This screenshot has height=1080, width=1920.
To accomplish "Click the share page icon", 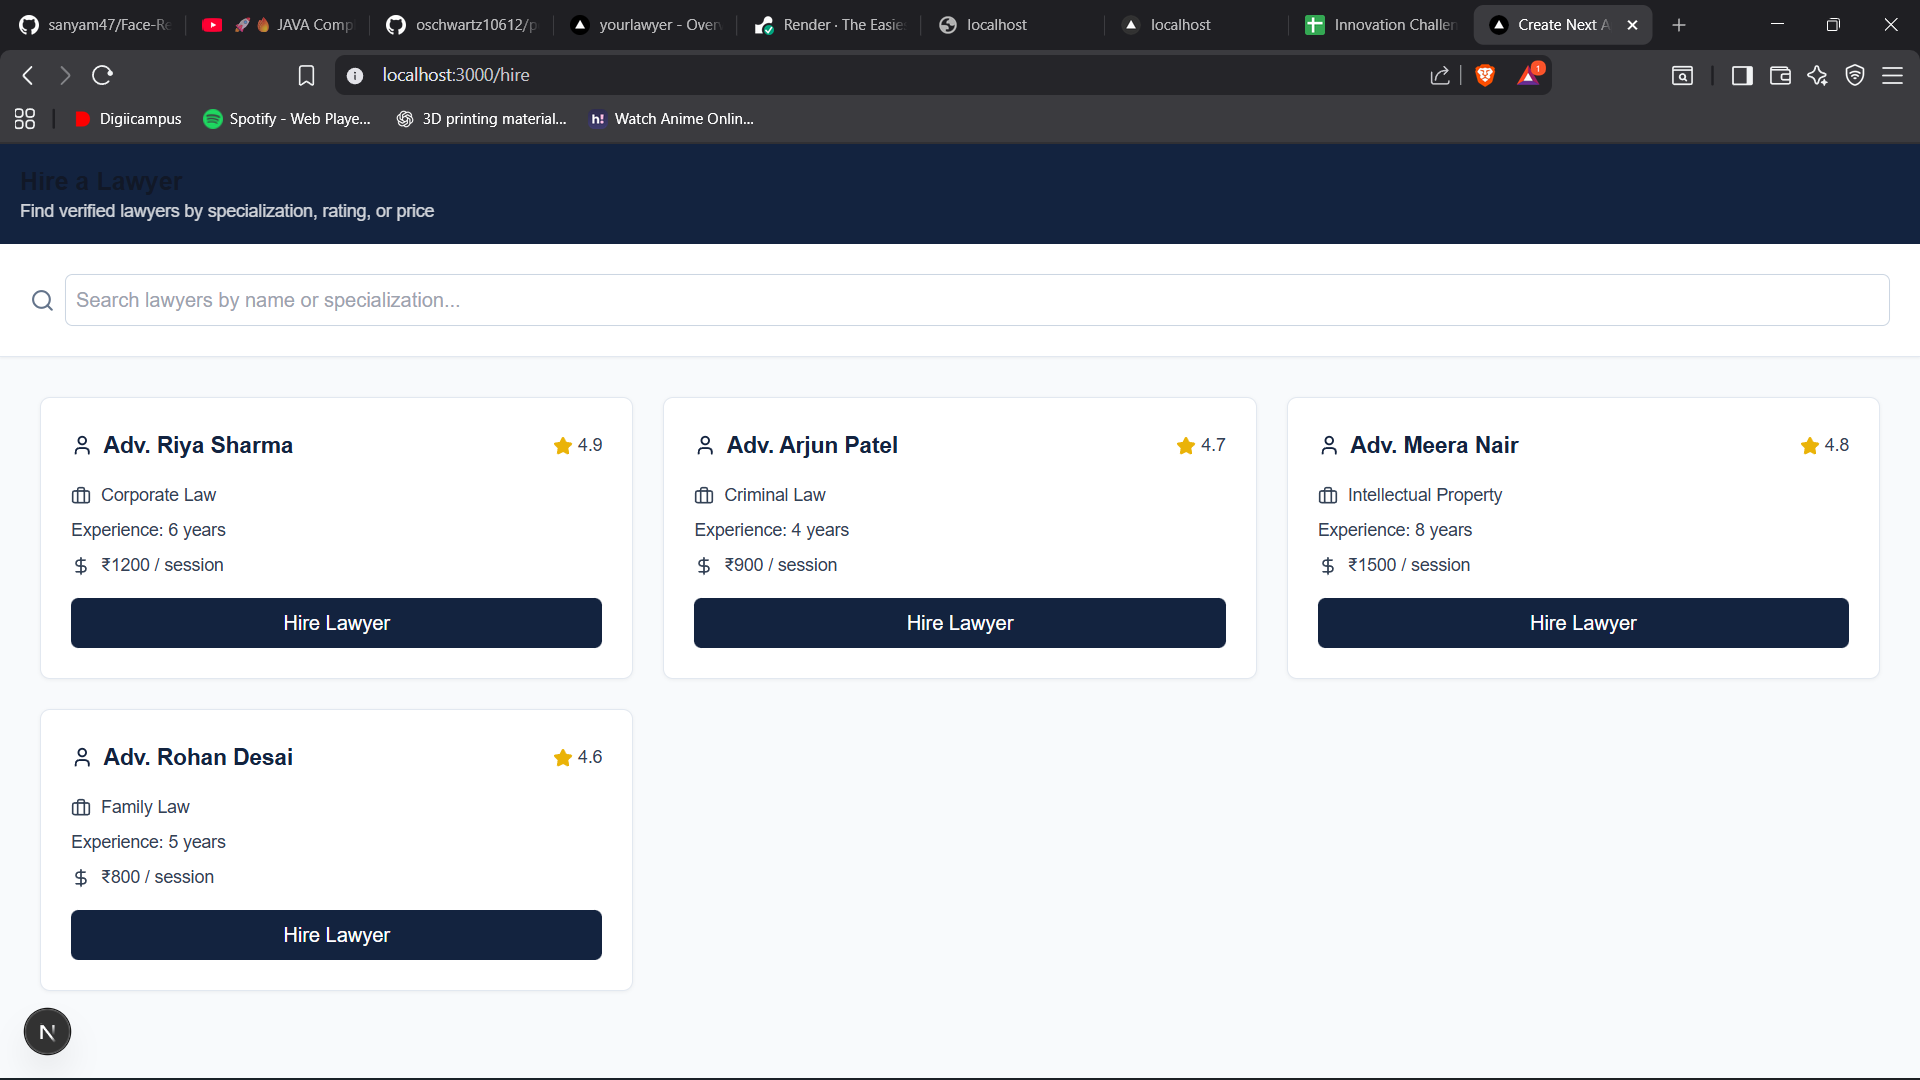I will pos(1440,75).
